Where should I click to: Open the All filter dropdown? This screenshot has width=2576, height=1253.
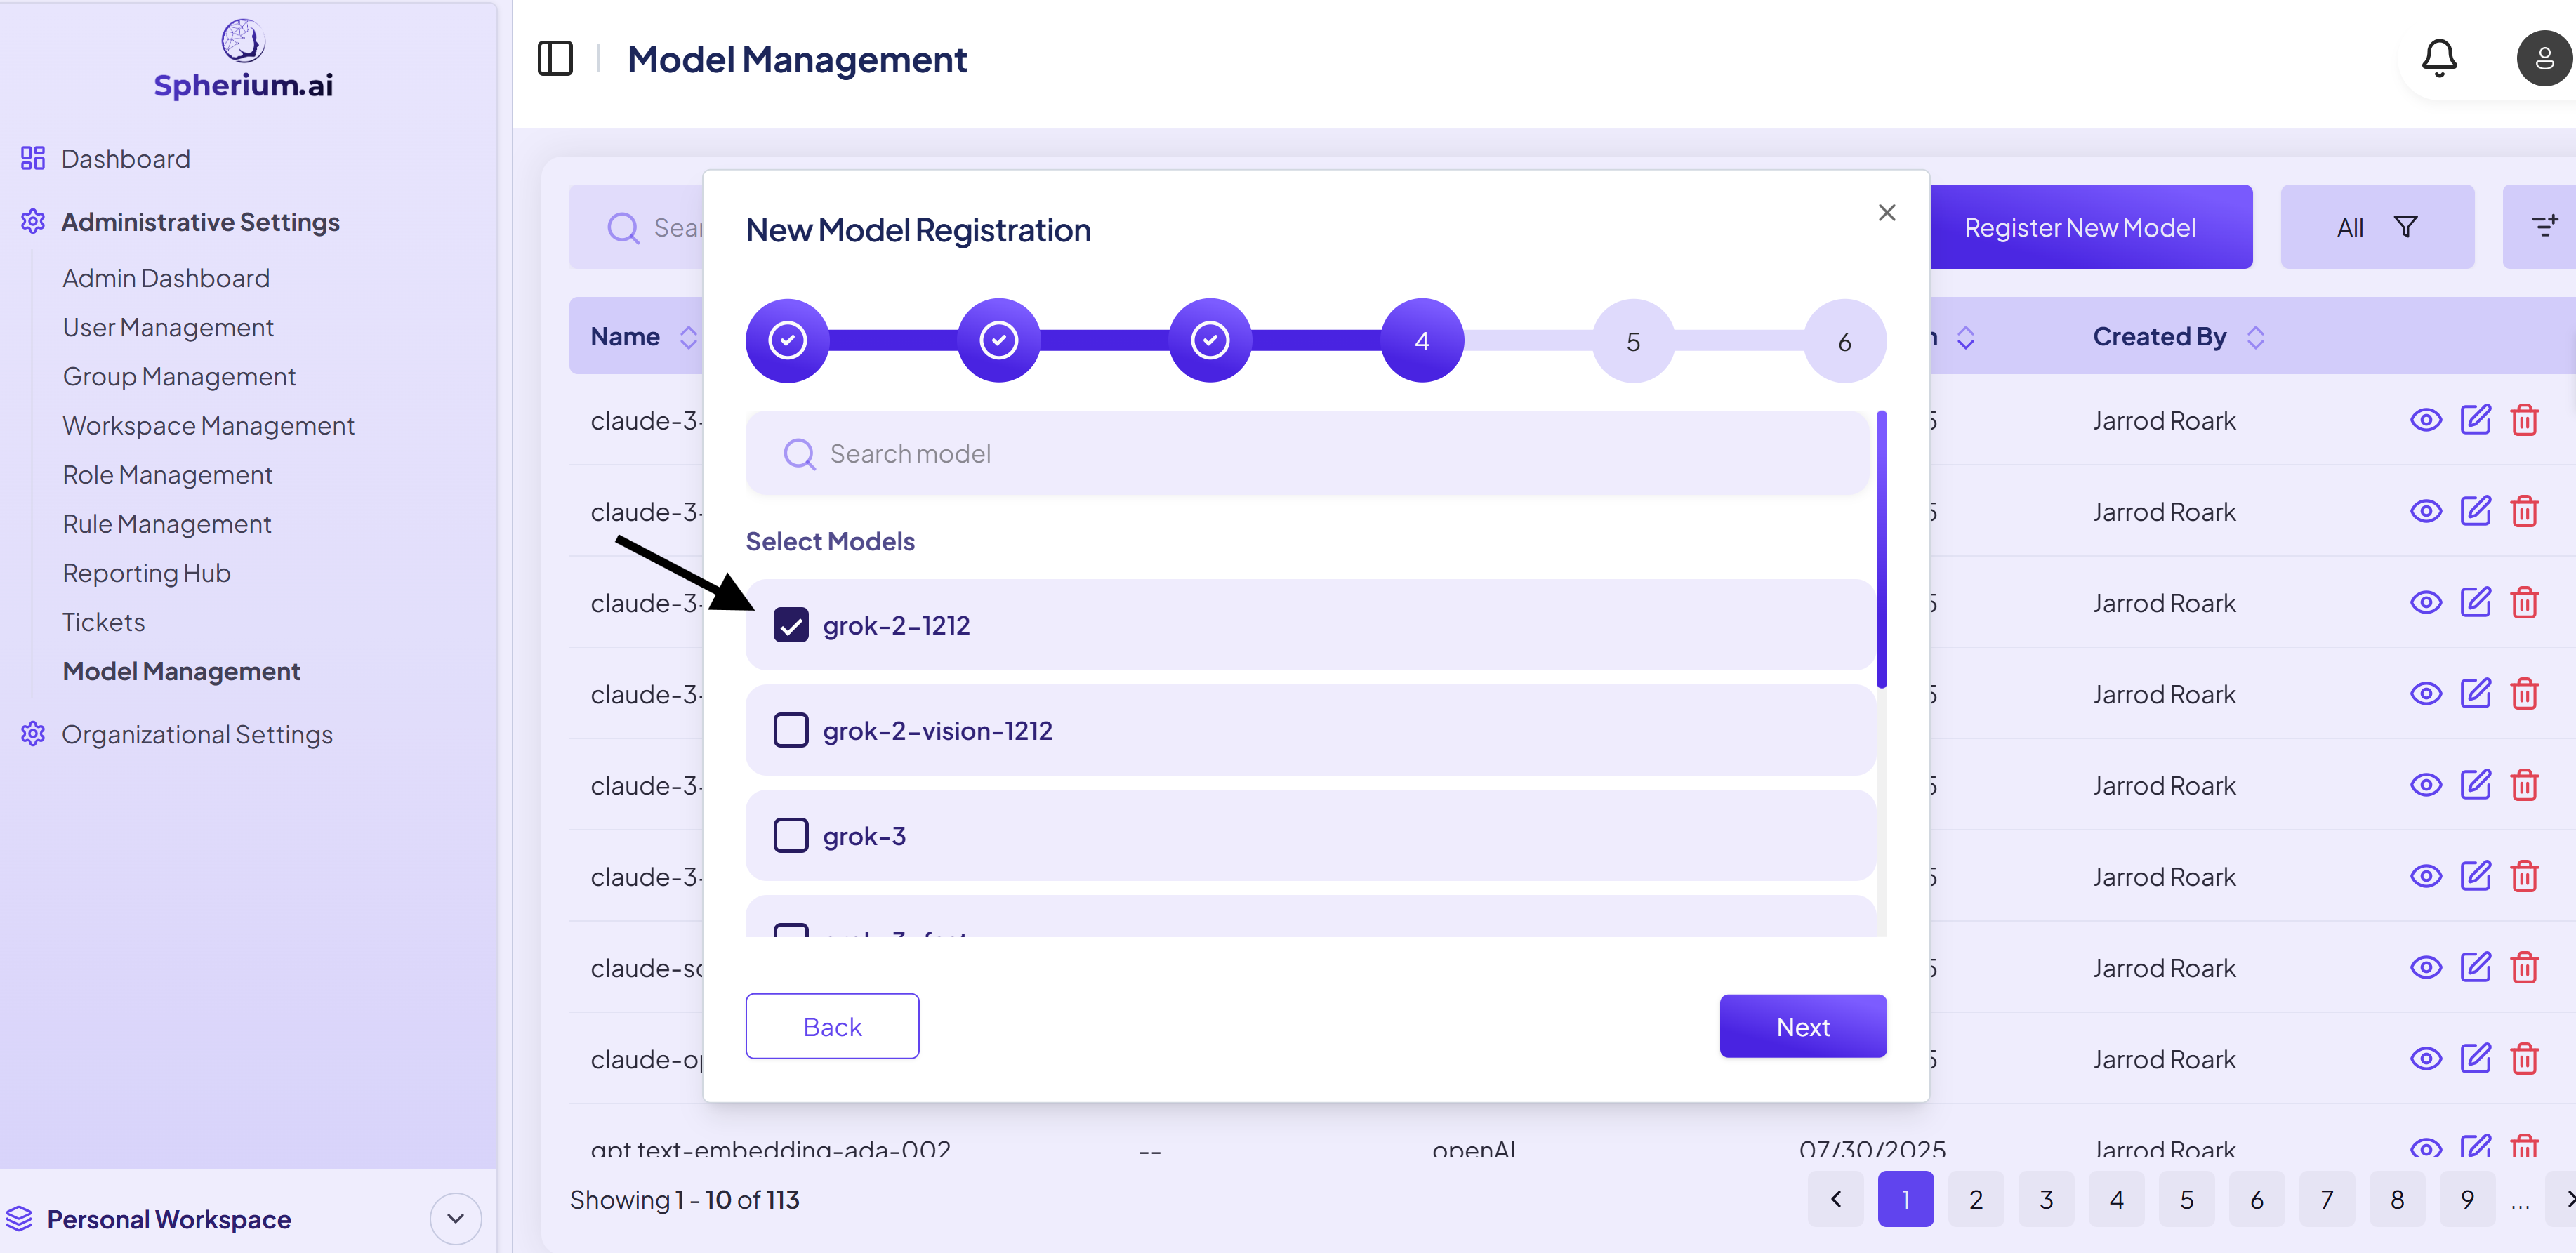2376,227
